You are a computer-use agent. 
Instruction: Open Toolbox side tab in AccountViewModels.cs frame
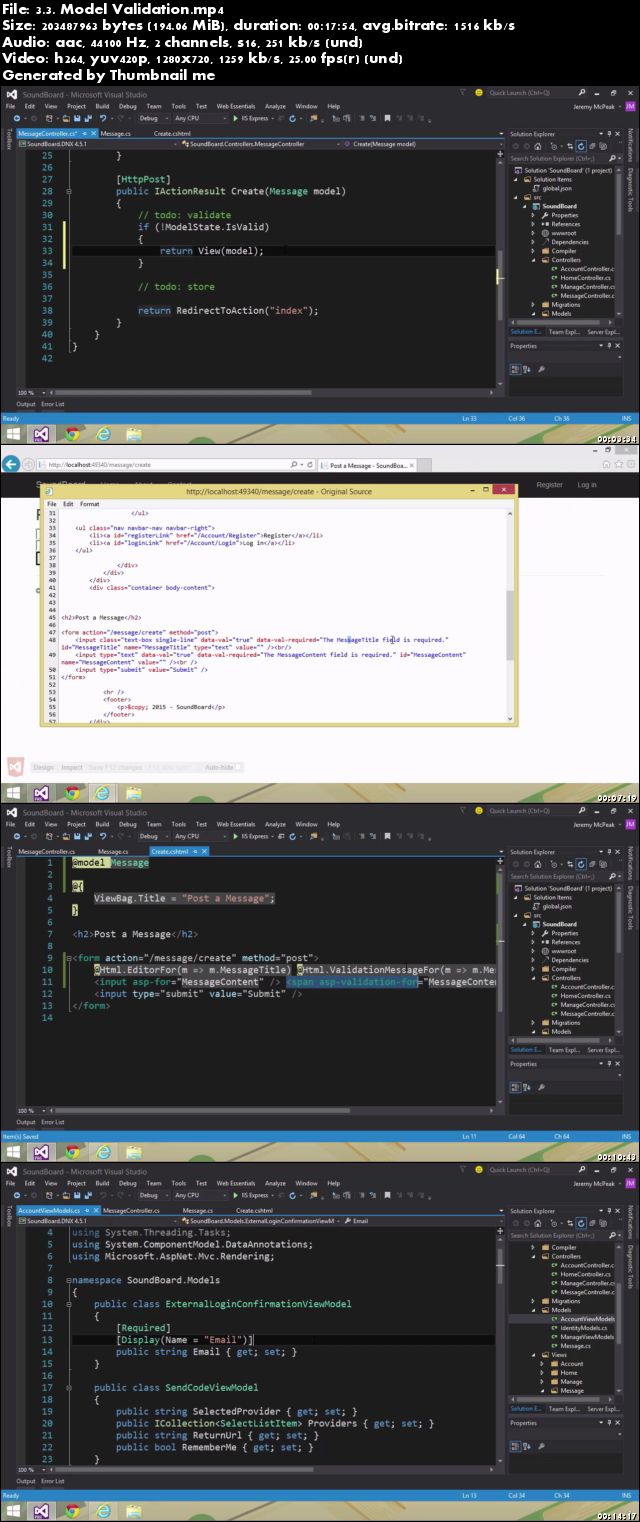[8, 1218]
